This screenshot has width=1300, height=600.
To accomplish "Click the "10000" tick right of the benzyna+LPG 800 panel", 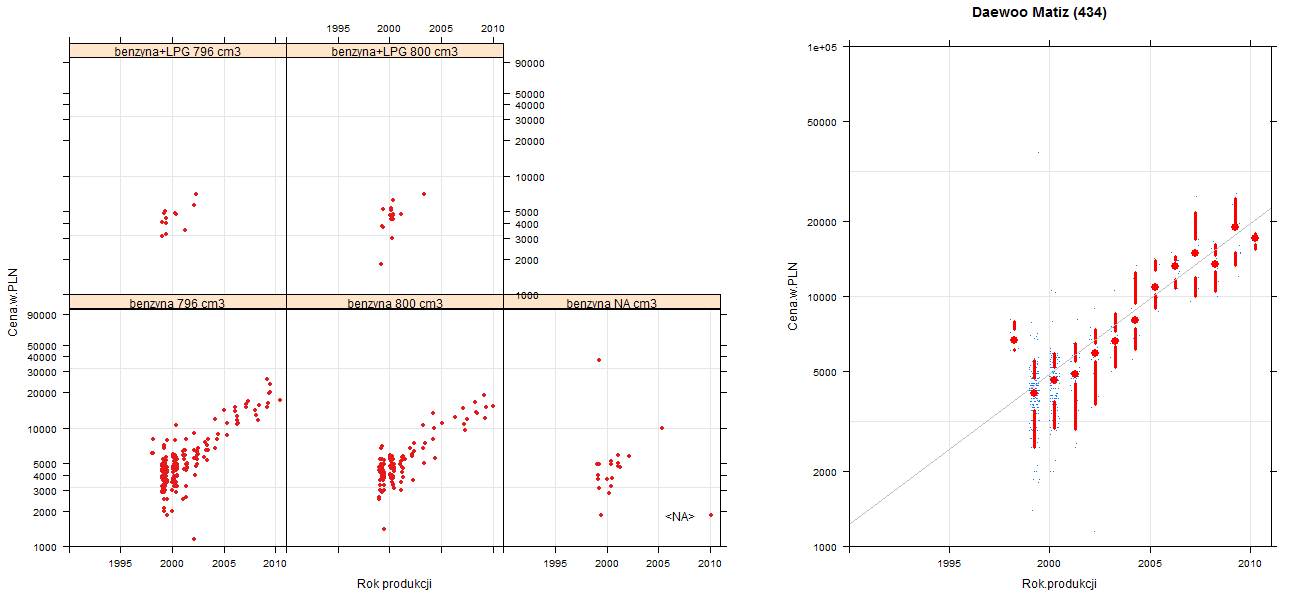I will pyautogui.click(x=530, y=177).
